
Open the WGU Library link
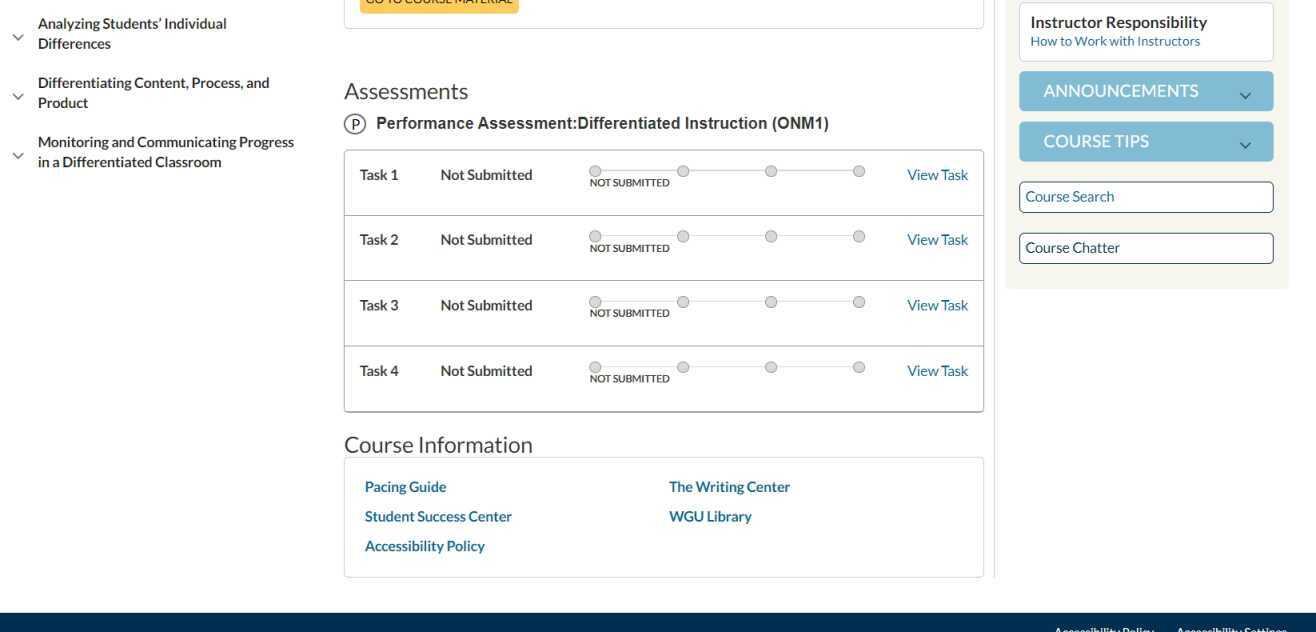pos(710,517)
